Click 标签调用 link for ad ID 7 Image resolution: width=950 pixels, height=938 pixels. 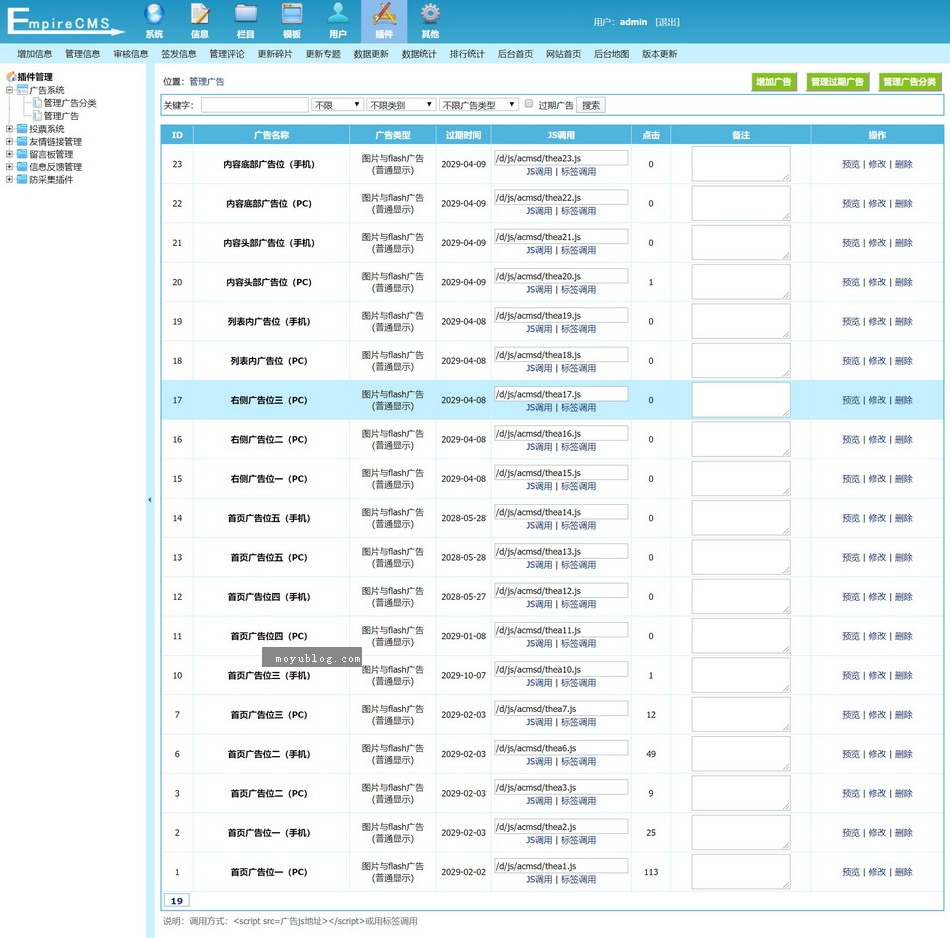tap(578, 722)
